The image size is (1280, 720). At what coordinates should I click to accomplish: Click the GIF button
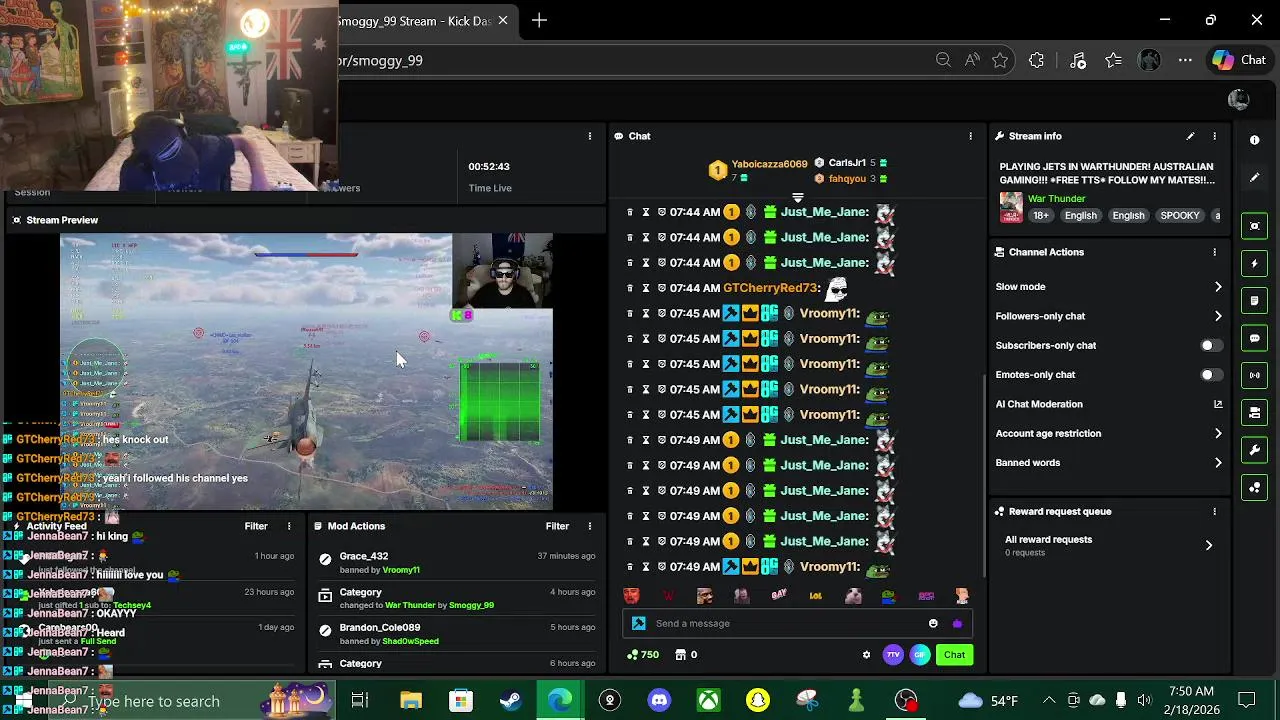tap(920, 655)
